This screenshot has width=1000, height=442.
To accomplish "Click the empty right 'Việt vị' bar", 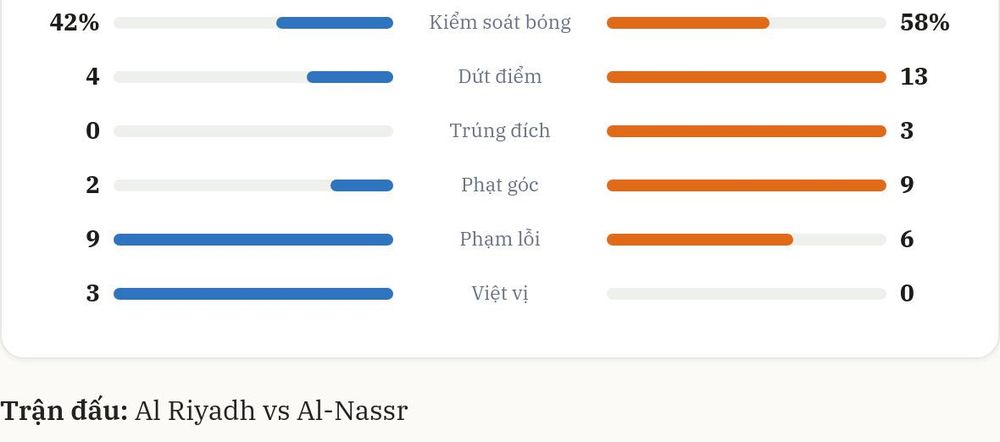I will pyautogui.click(x=746, y=294).
